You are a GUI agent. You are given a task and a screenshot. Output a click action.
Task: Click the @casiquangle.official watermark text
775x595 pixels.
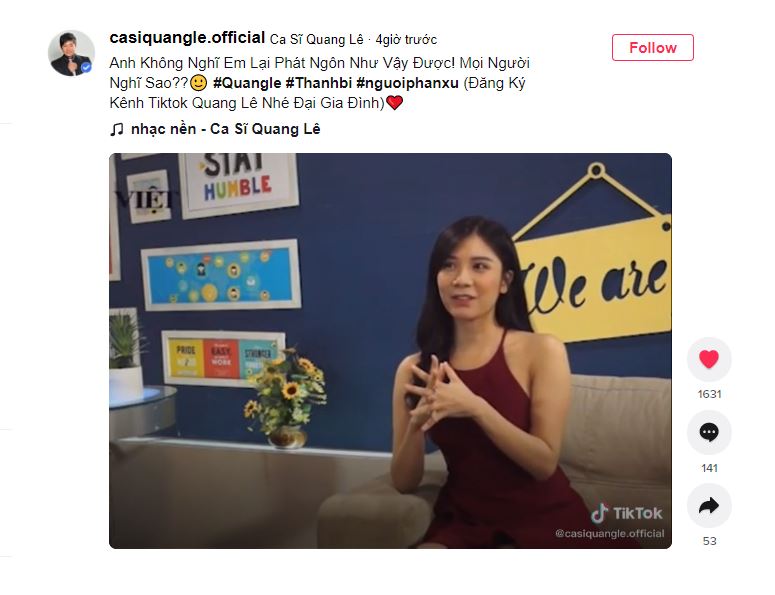point(609,534)
